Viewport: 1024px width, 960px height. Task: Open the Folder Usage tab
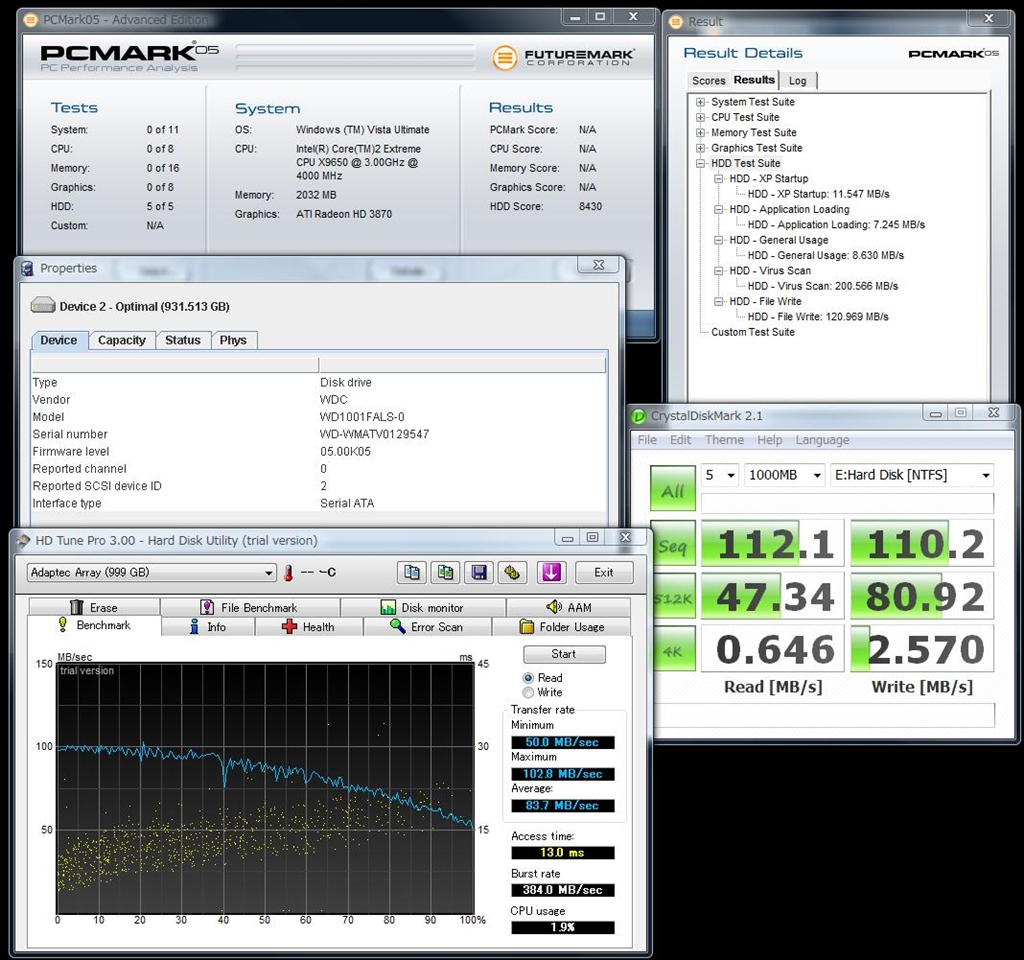tap(562, 627)
